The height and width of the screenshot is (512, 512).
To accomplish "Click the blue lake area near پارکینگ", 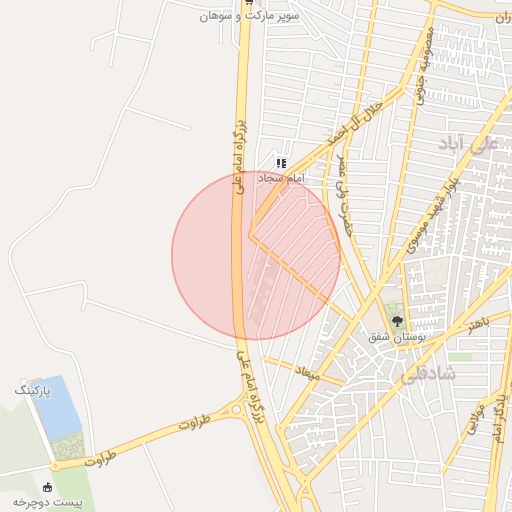I will coord(57,407).
